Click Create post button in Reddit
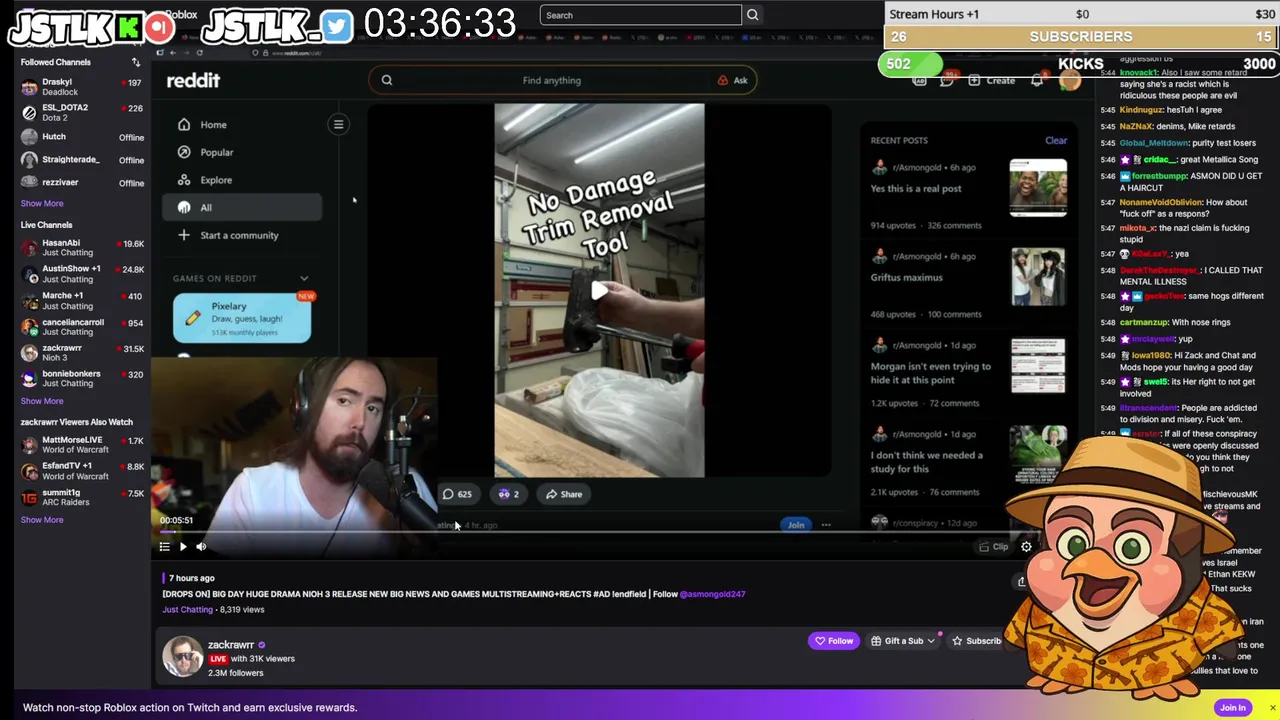This screenshot has height=720, width=1280. (992, 80)
